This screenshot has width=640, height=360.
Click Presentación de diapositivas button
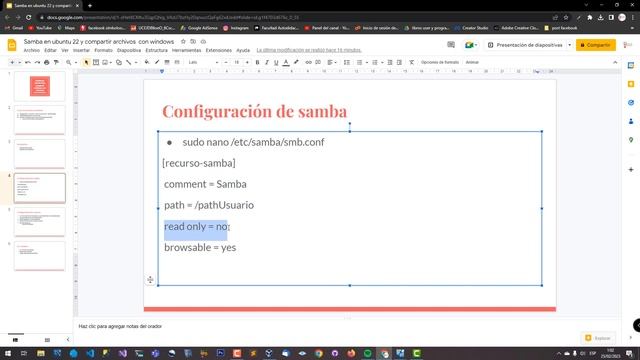coord(525,45)
